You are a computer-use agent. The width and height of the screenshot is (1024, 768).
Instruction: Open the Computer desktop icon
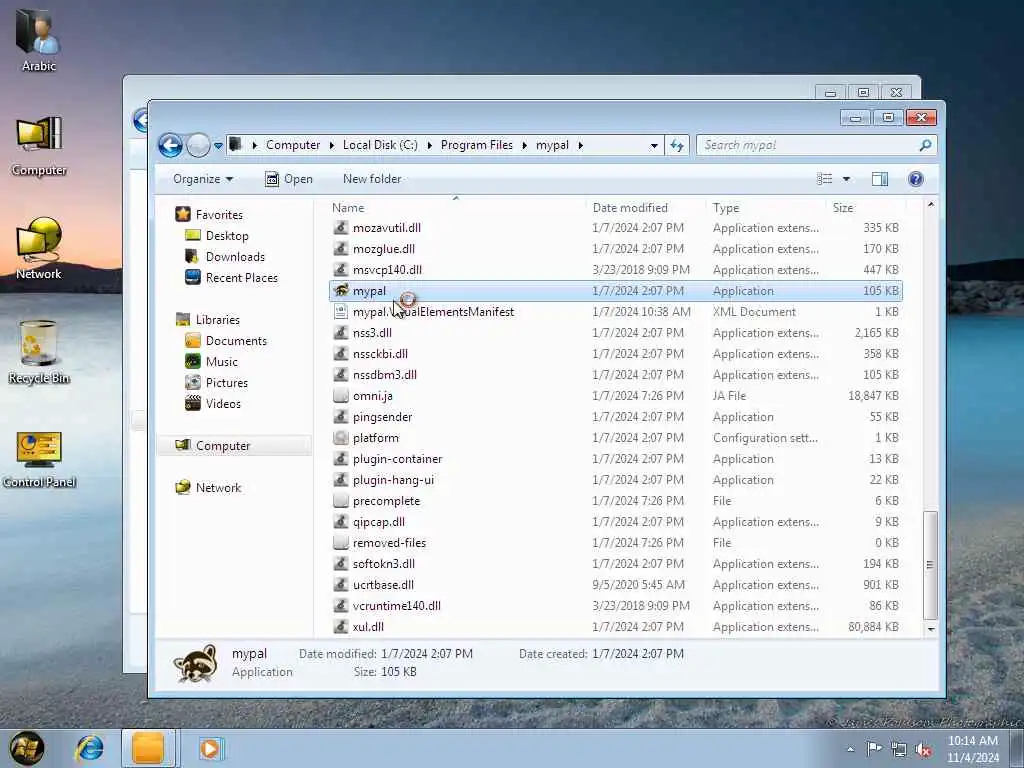point(39,145)
